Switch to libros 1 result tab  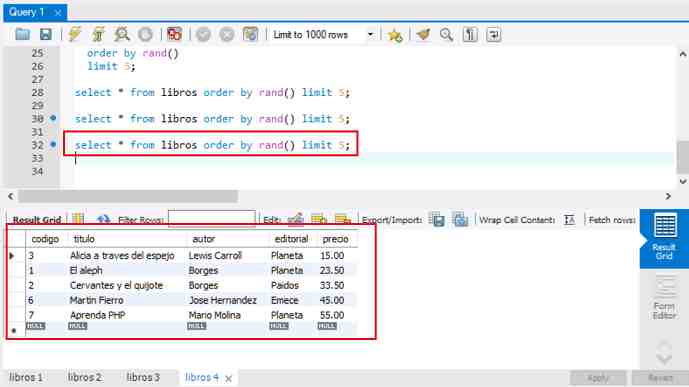tap(26, 377)
